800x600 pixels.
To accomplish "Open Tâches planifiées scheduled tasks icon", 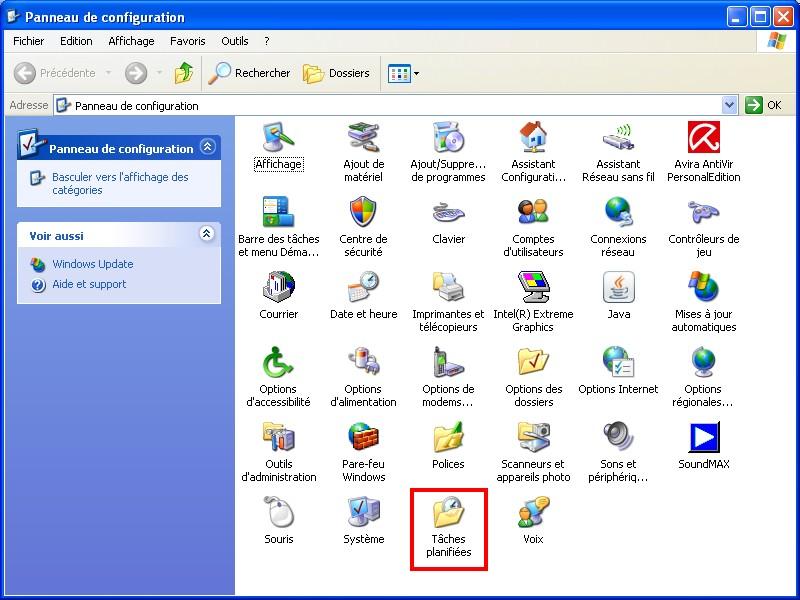I will [x=448, y=512].
